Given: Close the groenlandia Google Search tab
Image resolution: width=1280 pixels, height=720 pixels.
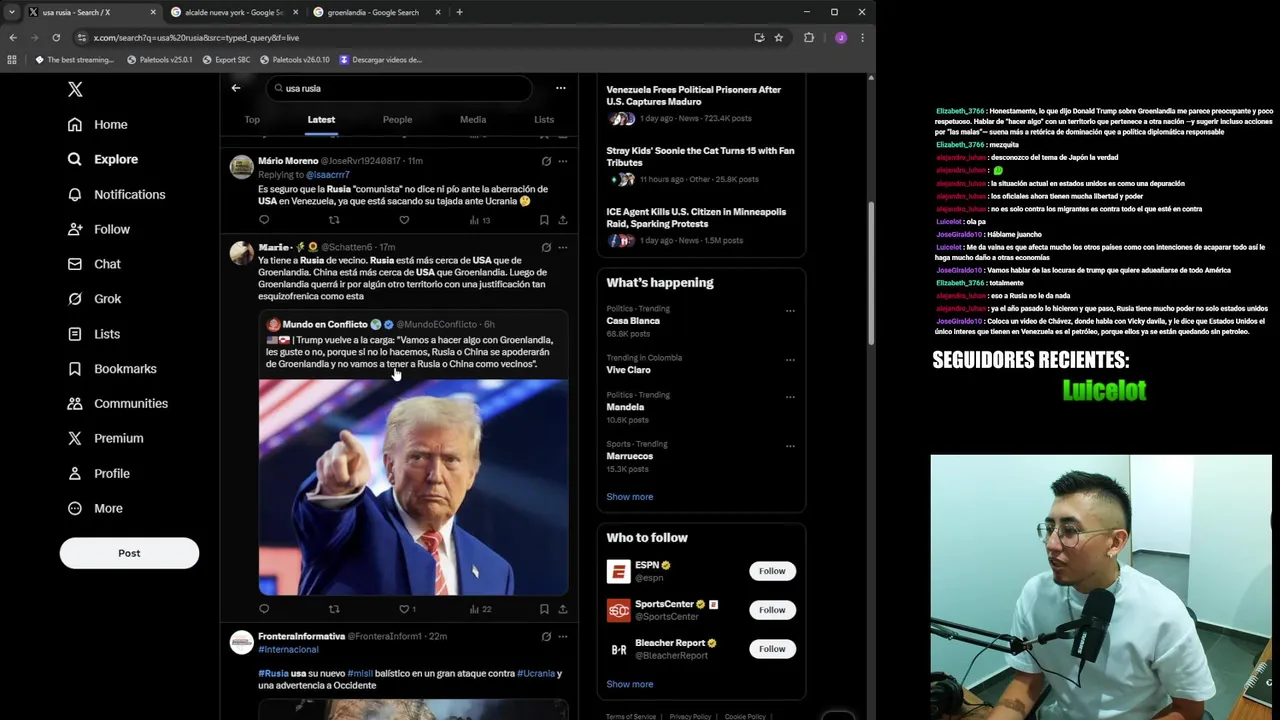Looking at the screenshot, I should (x=438, y=12).
